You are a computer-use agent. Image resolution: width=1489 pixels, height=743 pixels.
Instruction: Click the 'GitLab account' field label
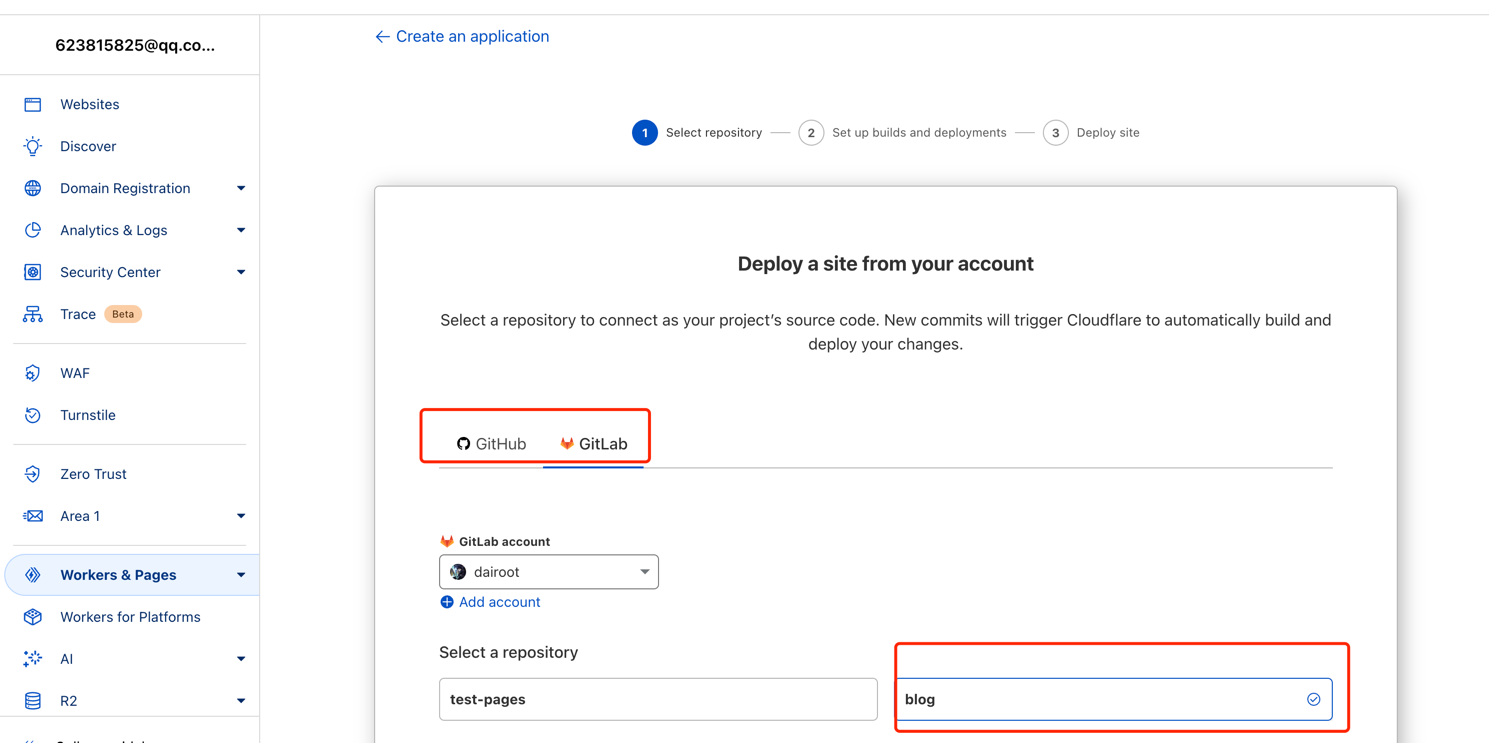tap(504, 542)
